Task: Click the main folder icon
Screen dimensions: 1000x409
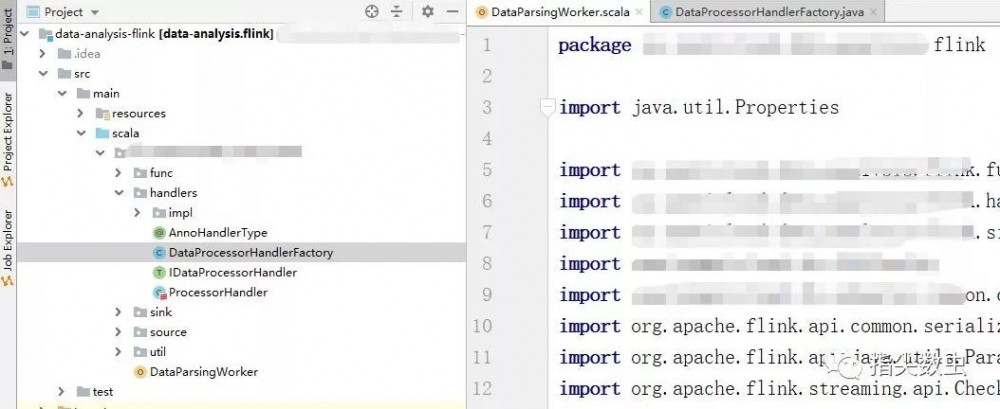Action: pyautogui.click(x=84, y=93)
